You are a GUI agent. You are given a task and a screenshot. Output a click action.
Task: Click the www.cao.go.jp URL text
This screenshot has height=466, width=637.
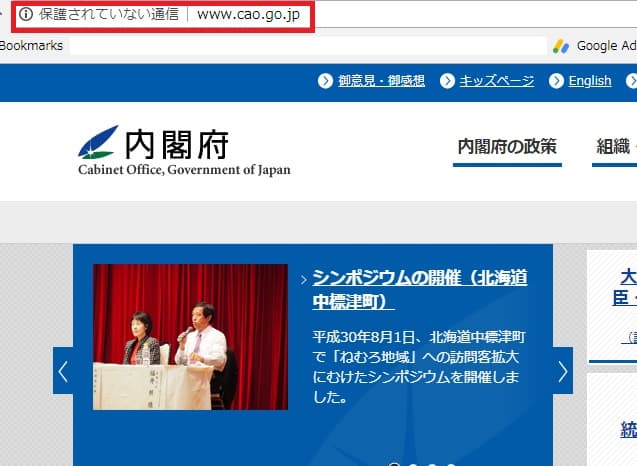[248, 15]
